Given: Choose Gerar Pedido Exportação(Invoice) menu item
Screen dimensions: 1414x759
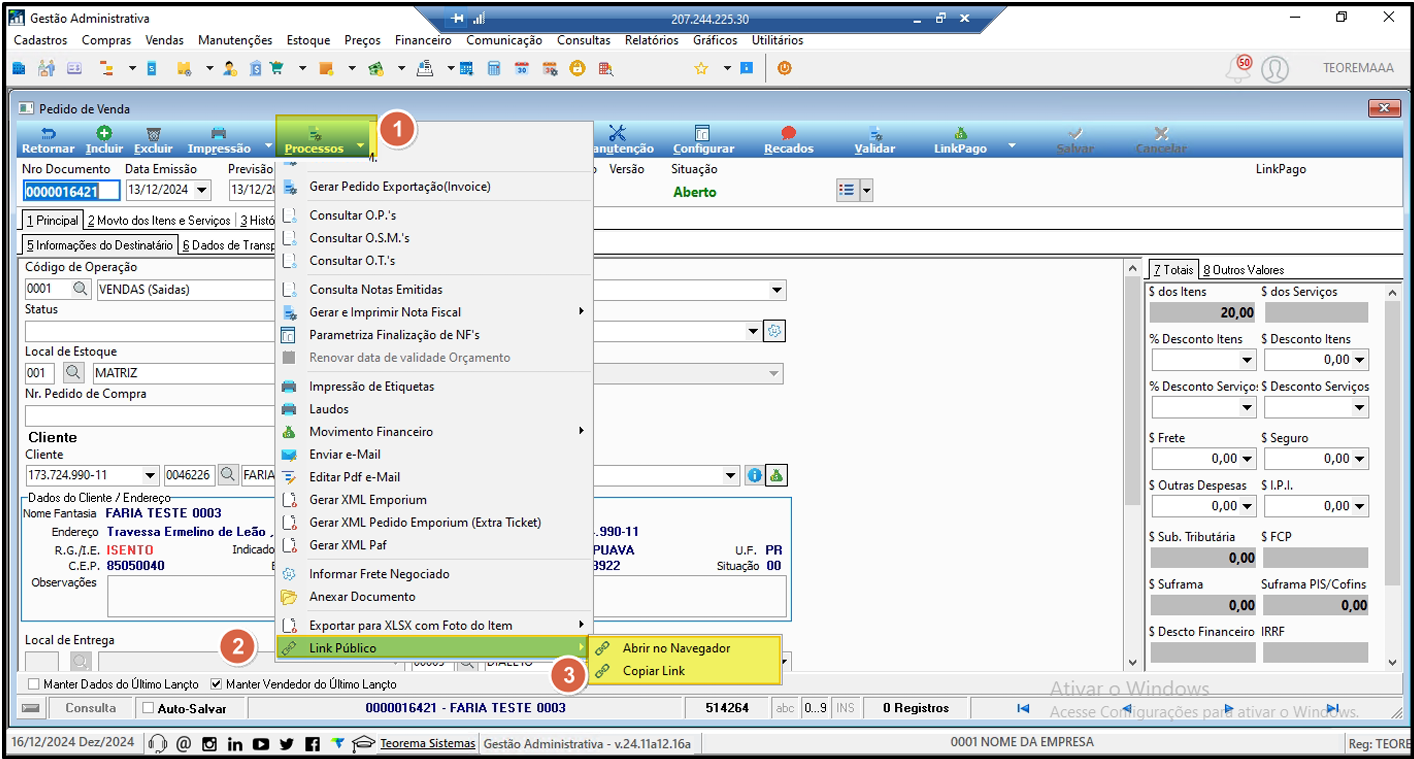Looking at the screenshot, I should tap(434, 186).
